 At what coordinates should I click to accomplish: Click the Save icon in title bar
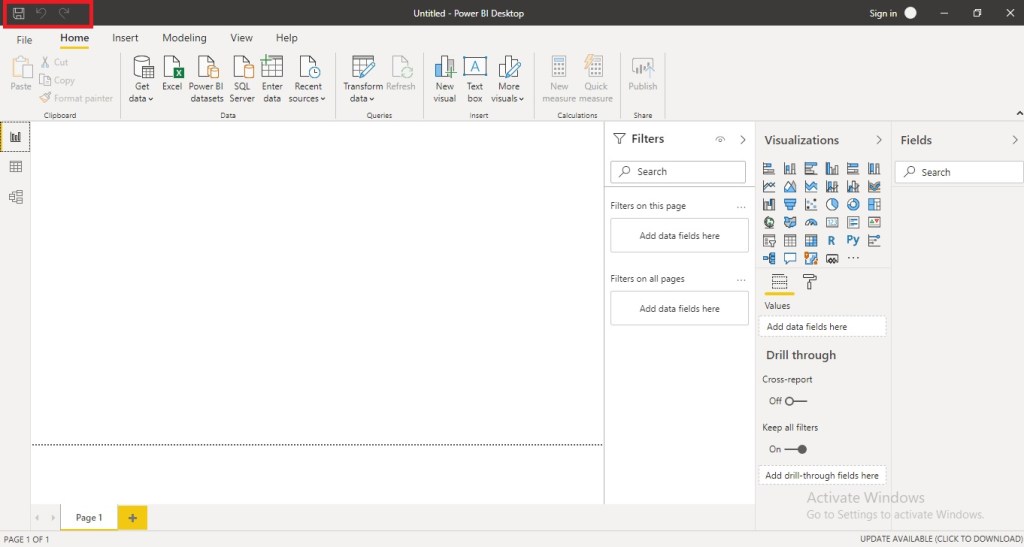[x=18, y=13]
